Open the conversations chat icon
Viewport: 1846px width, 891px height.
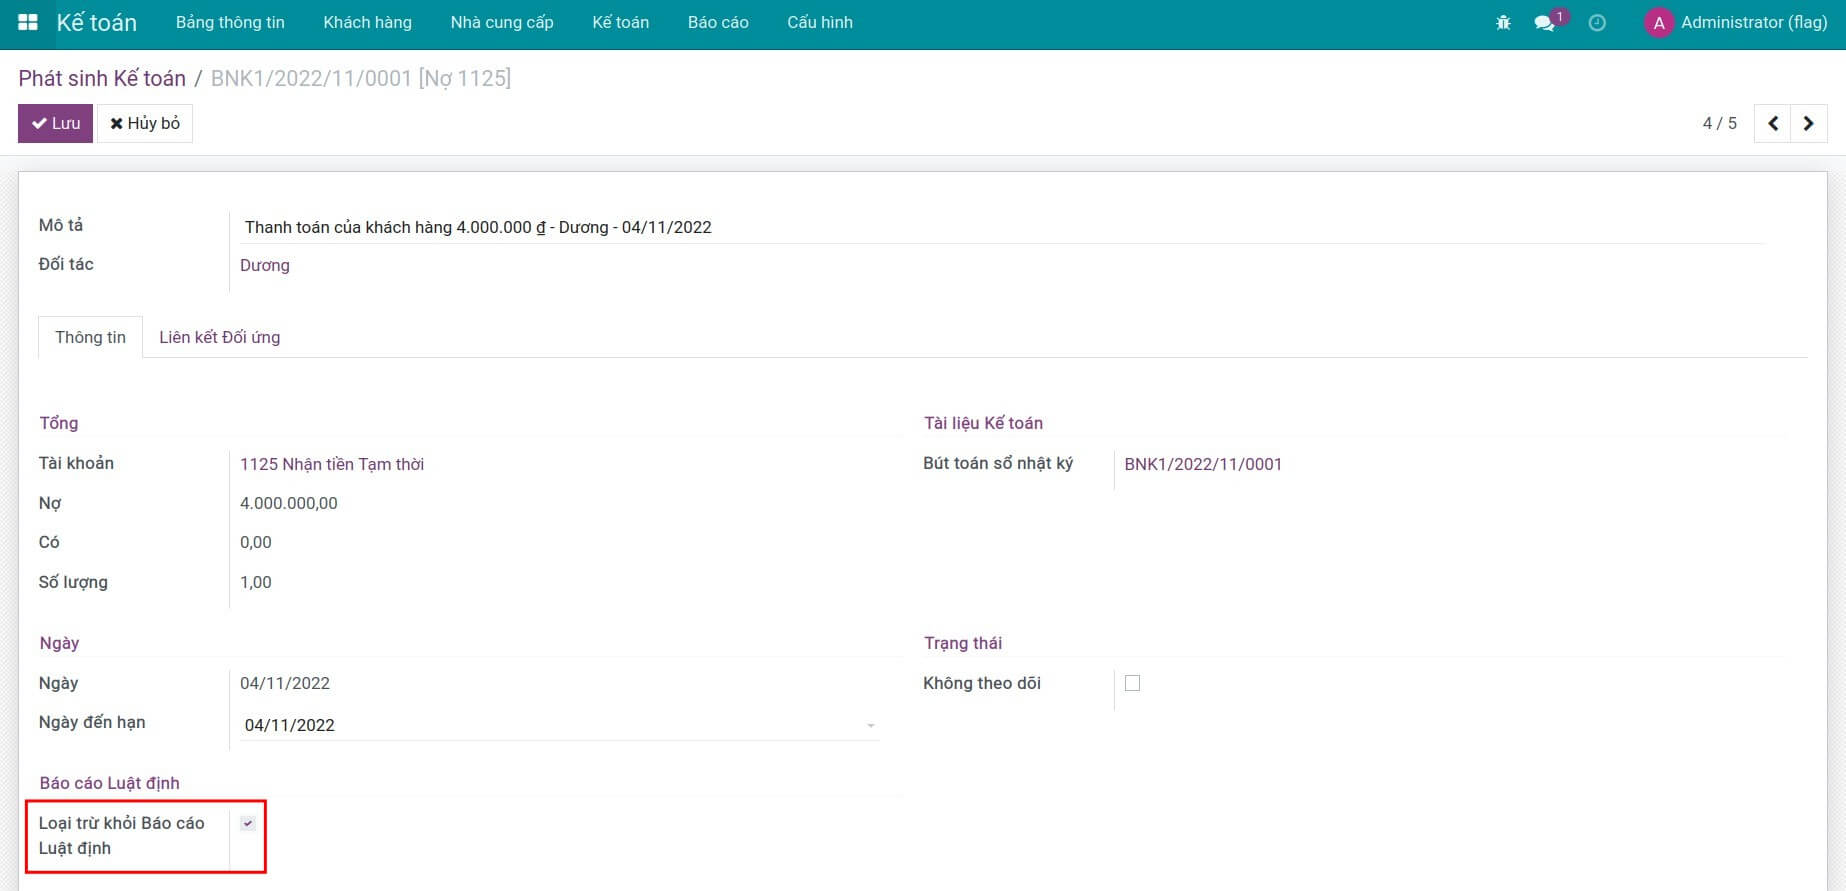pos(1545,22)
